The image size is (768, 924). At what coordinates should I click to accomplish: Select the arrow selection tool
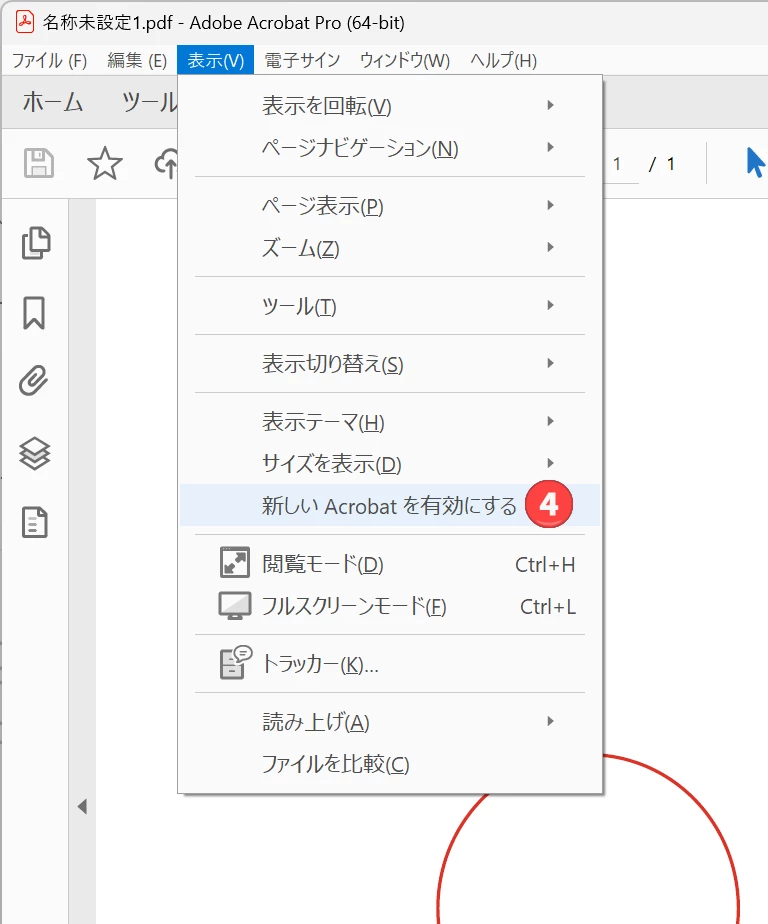[x=755, y=163]
